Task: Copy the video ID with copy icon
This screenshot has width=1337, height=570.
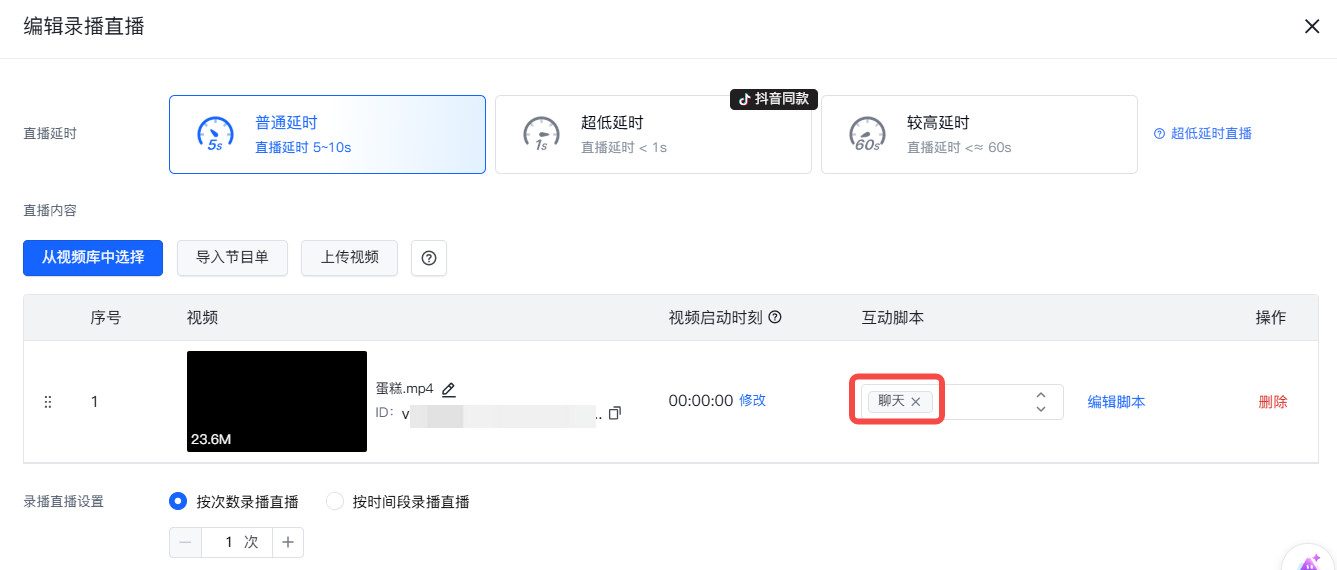Action: pos(615,413)
